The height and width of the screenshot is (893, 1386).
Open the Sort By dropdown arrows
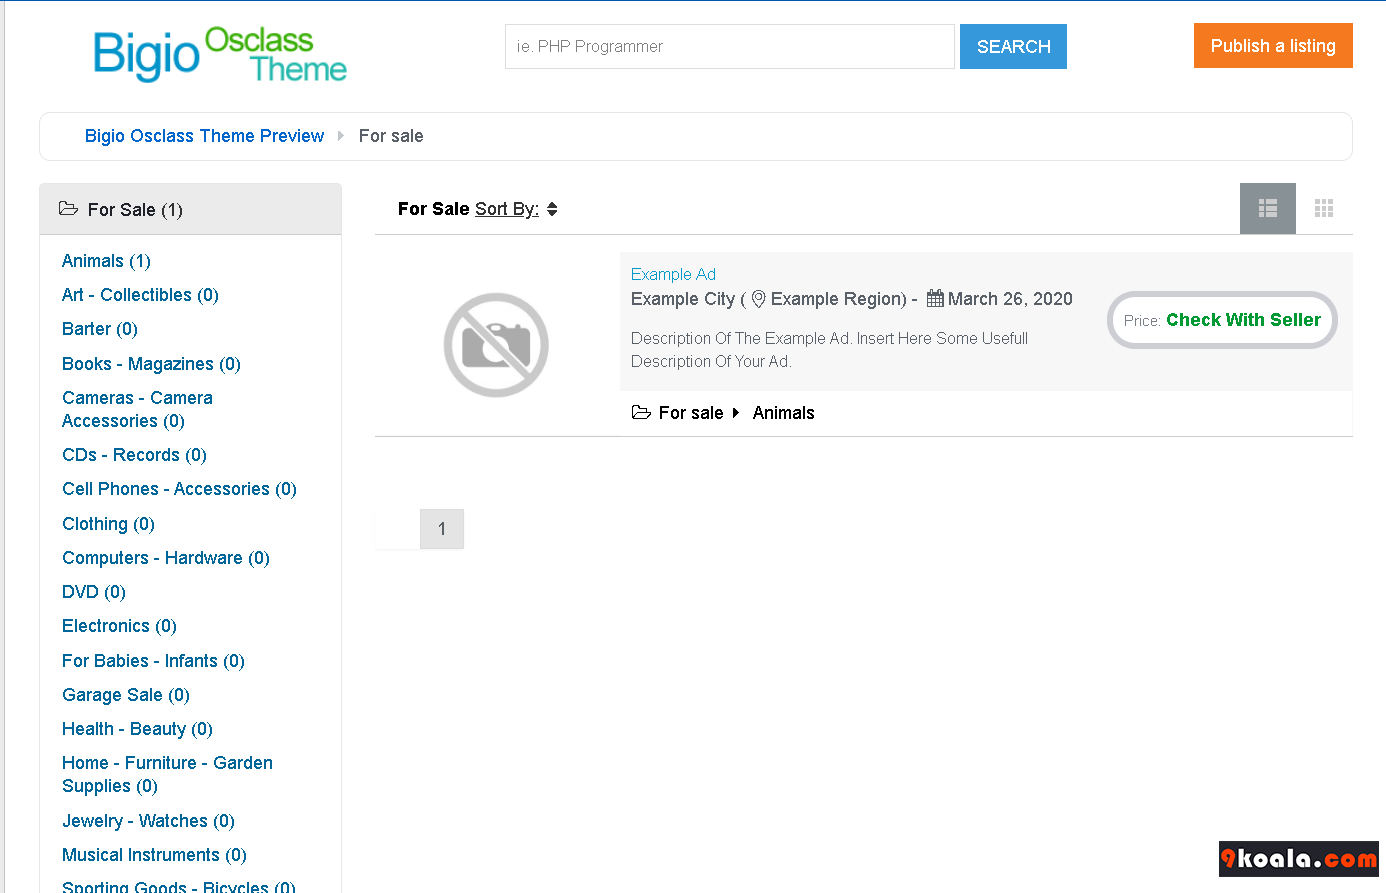coord(552,209)
